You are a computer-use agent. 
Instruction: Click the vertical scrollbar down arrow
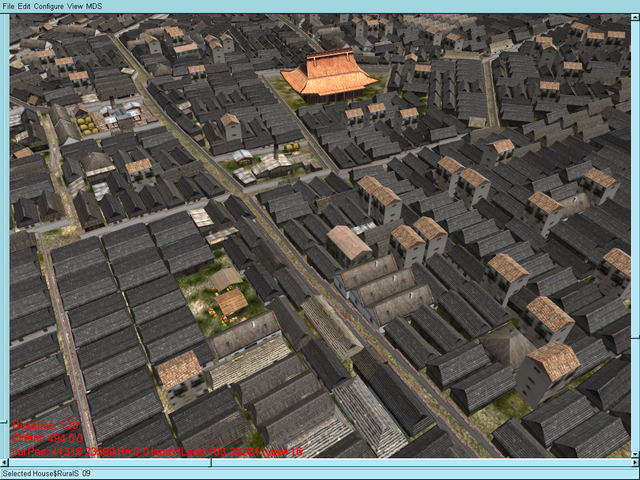(x=636, y=454)
